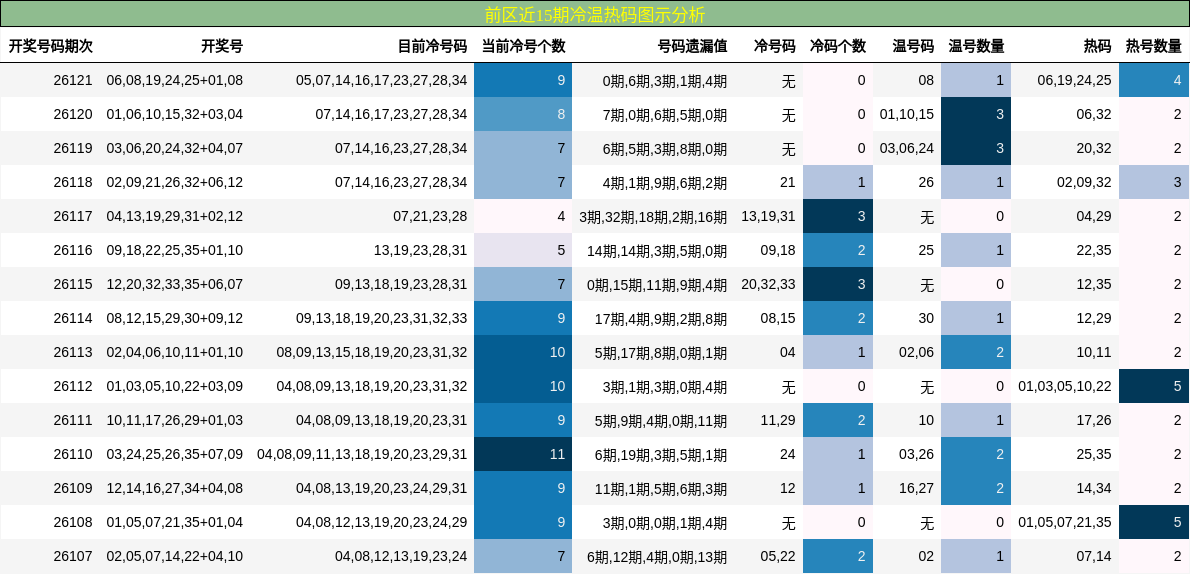
Task: Select the 当前冷号个数 column header
Action: point(524,46)
